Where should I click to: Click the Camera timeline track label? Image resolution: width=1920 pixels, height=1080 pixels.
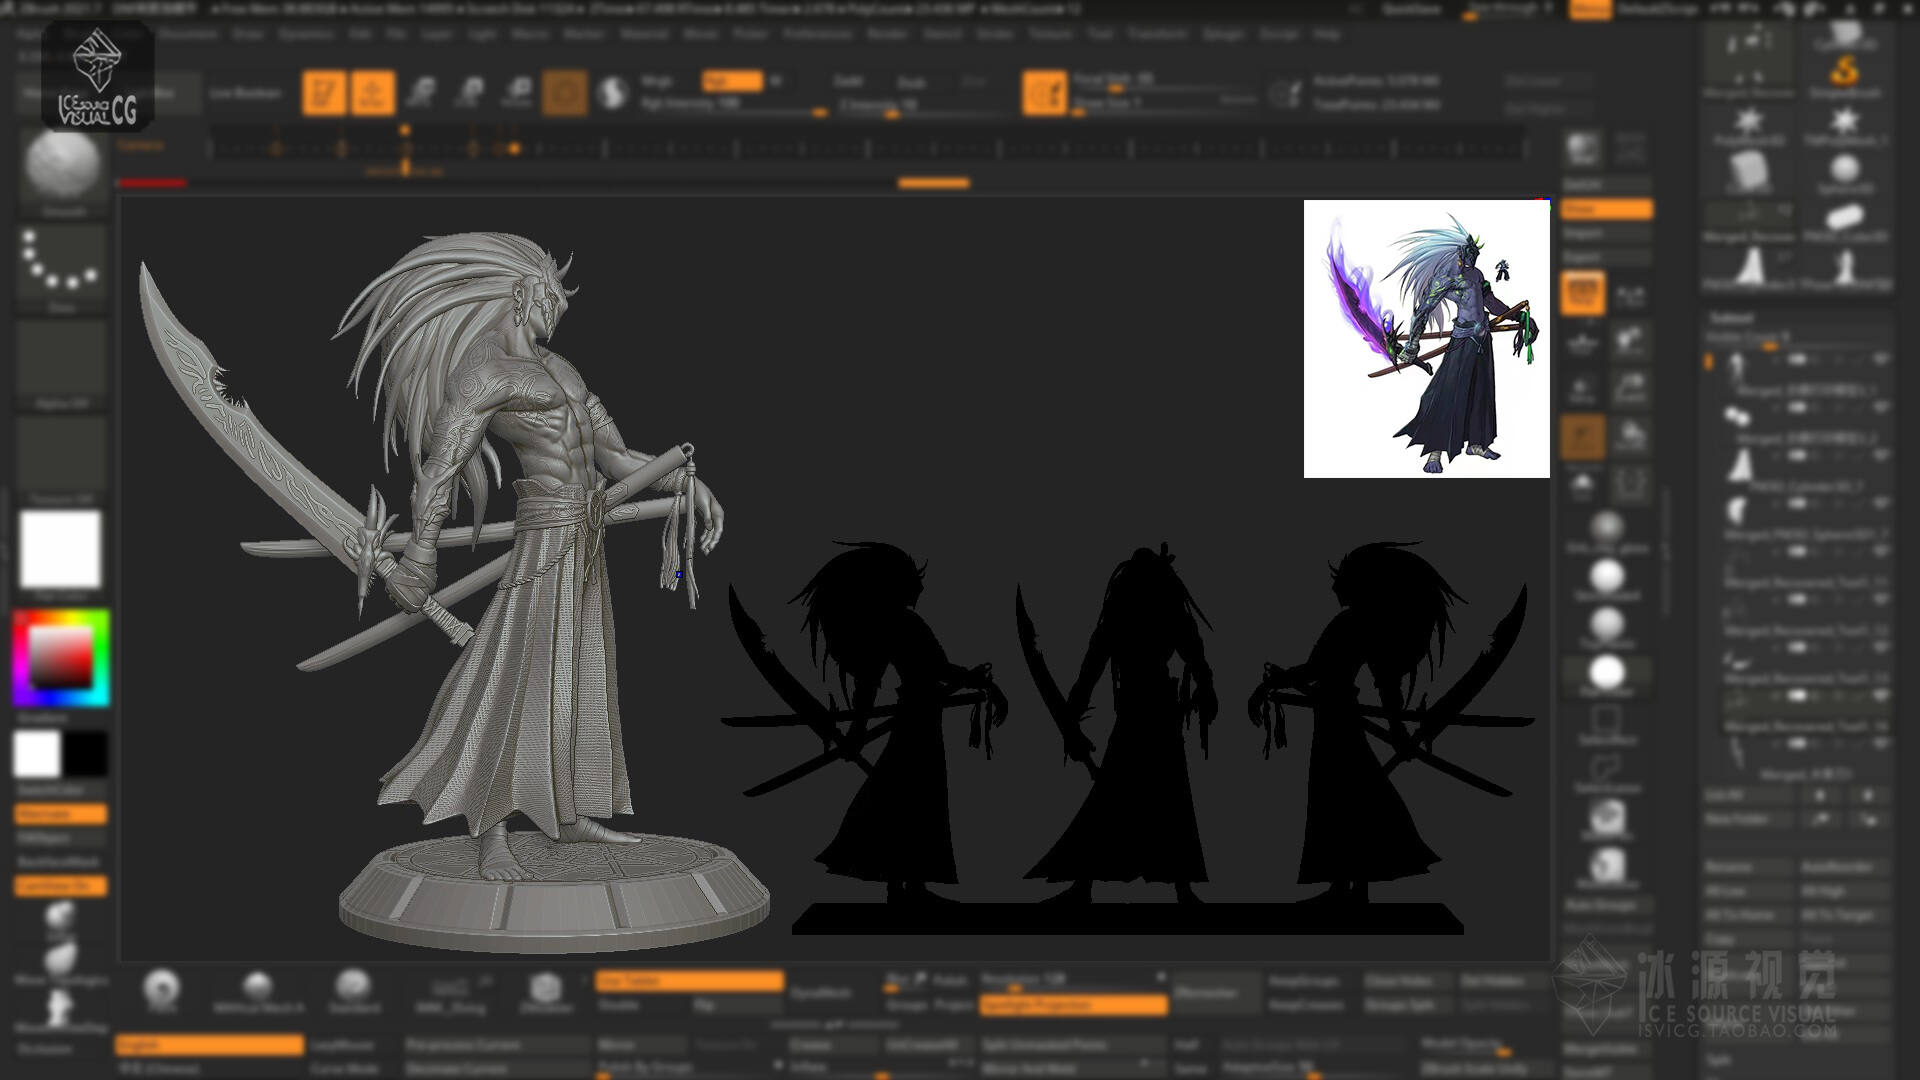coord(141,145)
